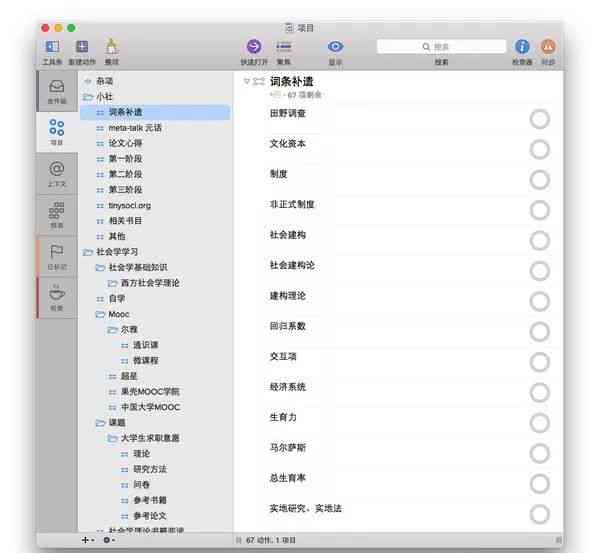Select the 小社 folder in sidebar

click(x=104, y=97)
